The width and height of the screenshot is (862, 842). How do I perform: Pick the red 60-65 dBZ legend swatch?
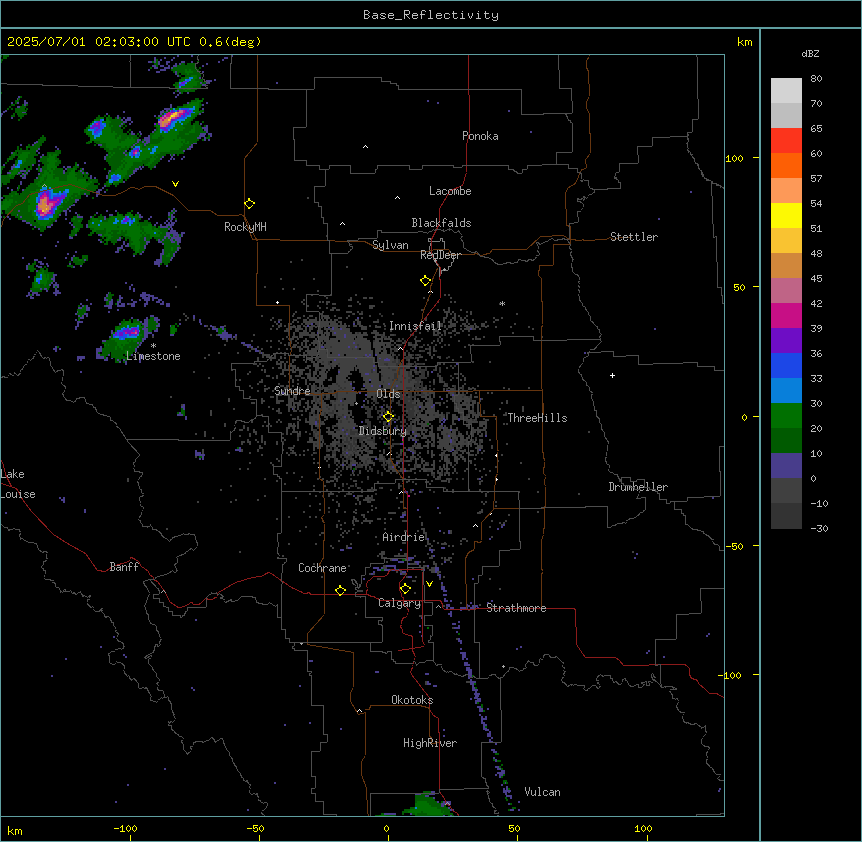pos(786,141)
